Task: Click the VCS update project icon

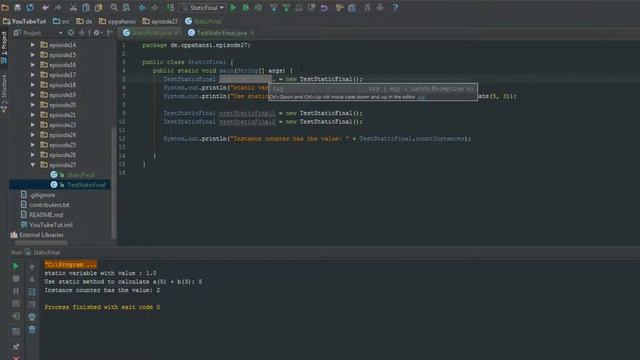Action: tap(274, 7)
